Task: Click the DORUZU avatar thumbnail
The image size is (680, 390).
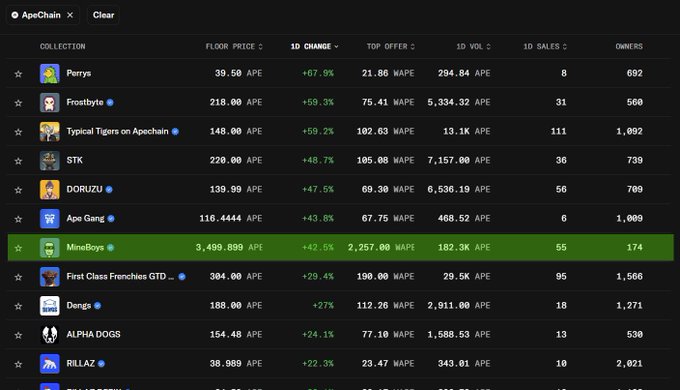Action: (49, 190)
